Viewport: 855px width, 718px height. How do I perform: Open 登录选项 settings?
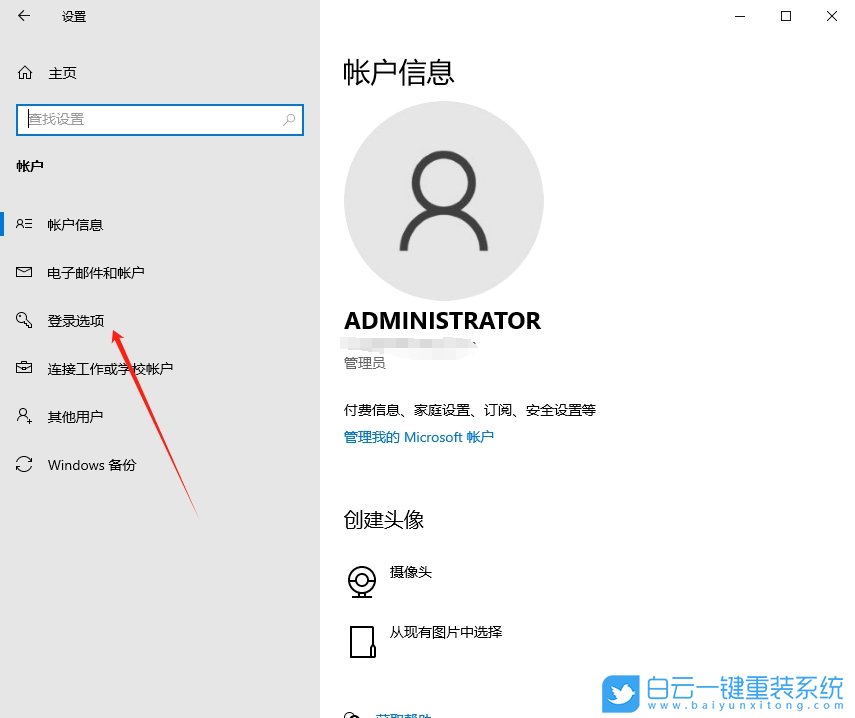click(78, 320)
